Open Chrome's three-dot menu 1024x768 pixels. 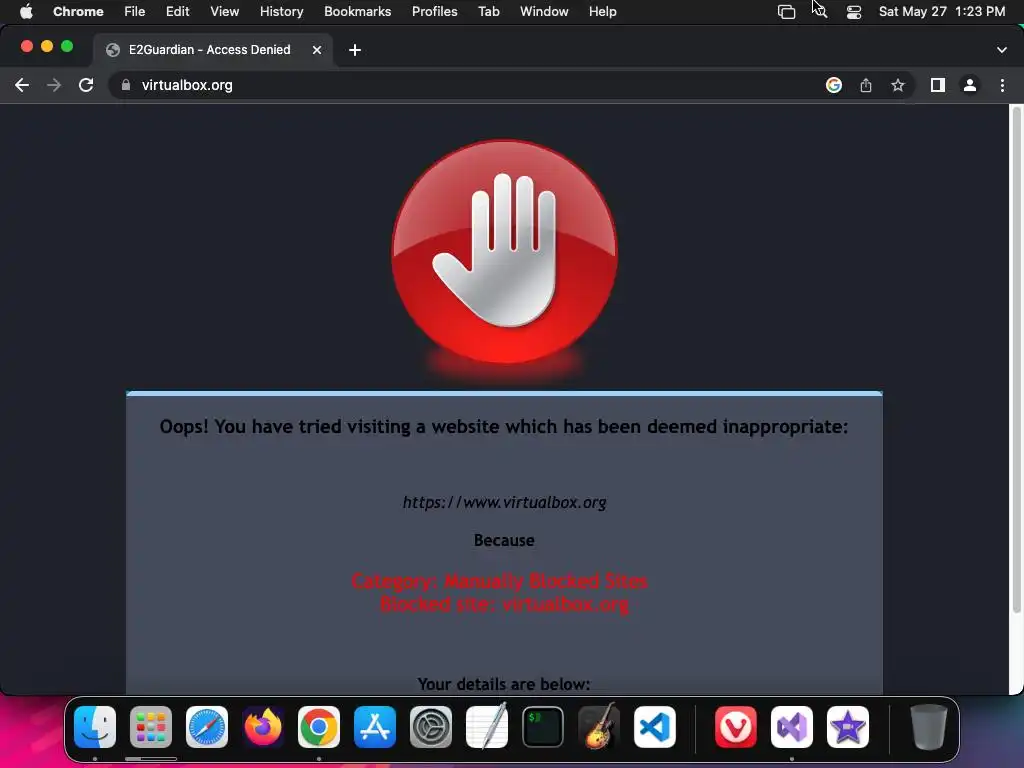1002,85
